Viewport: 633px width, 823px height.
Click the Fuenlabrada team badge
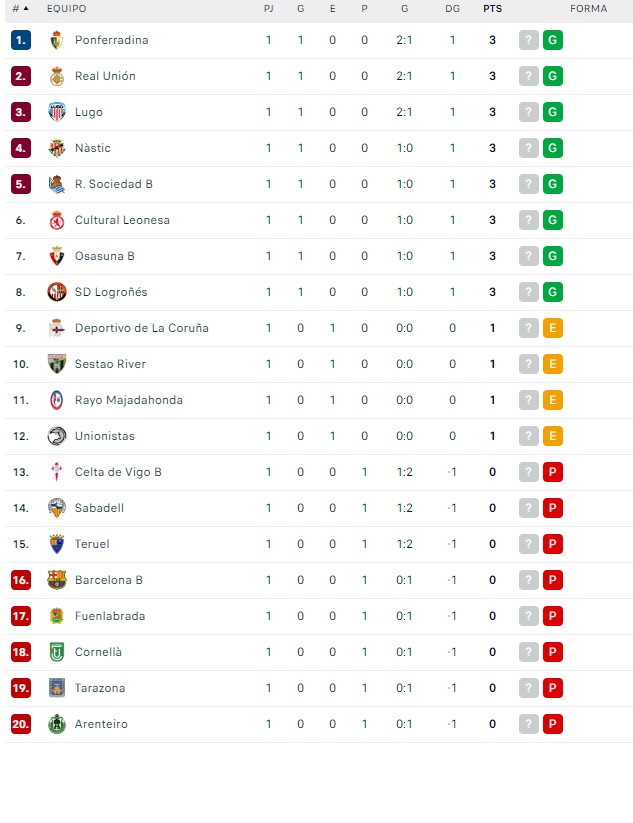[57, 616]
